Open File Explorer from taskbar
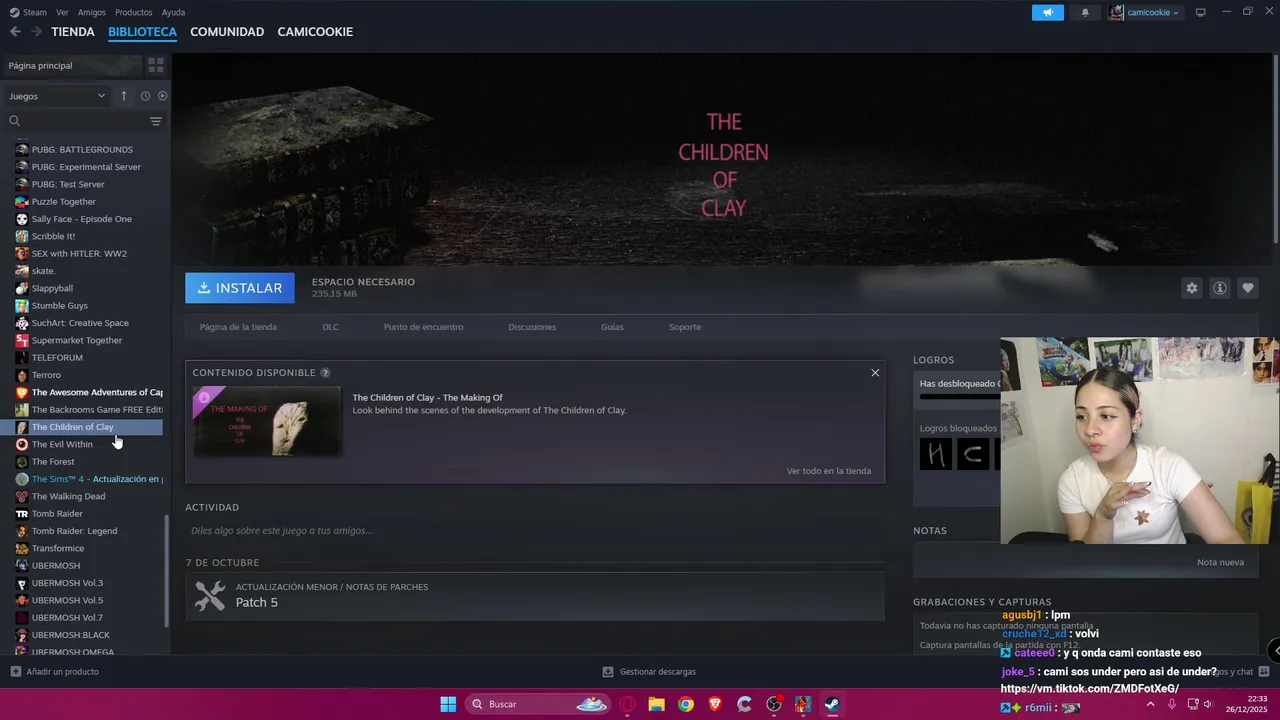 [x=657, y=704]
